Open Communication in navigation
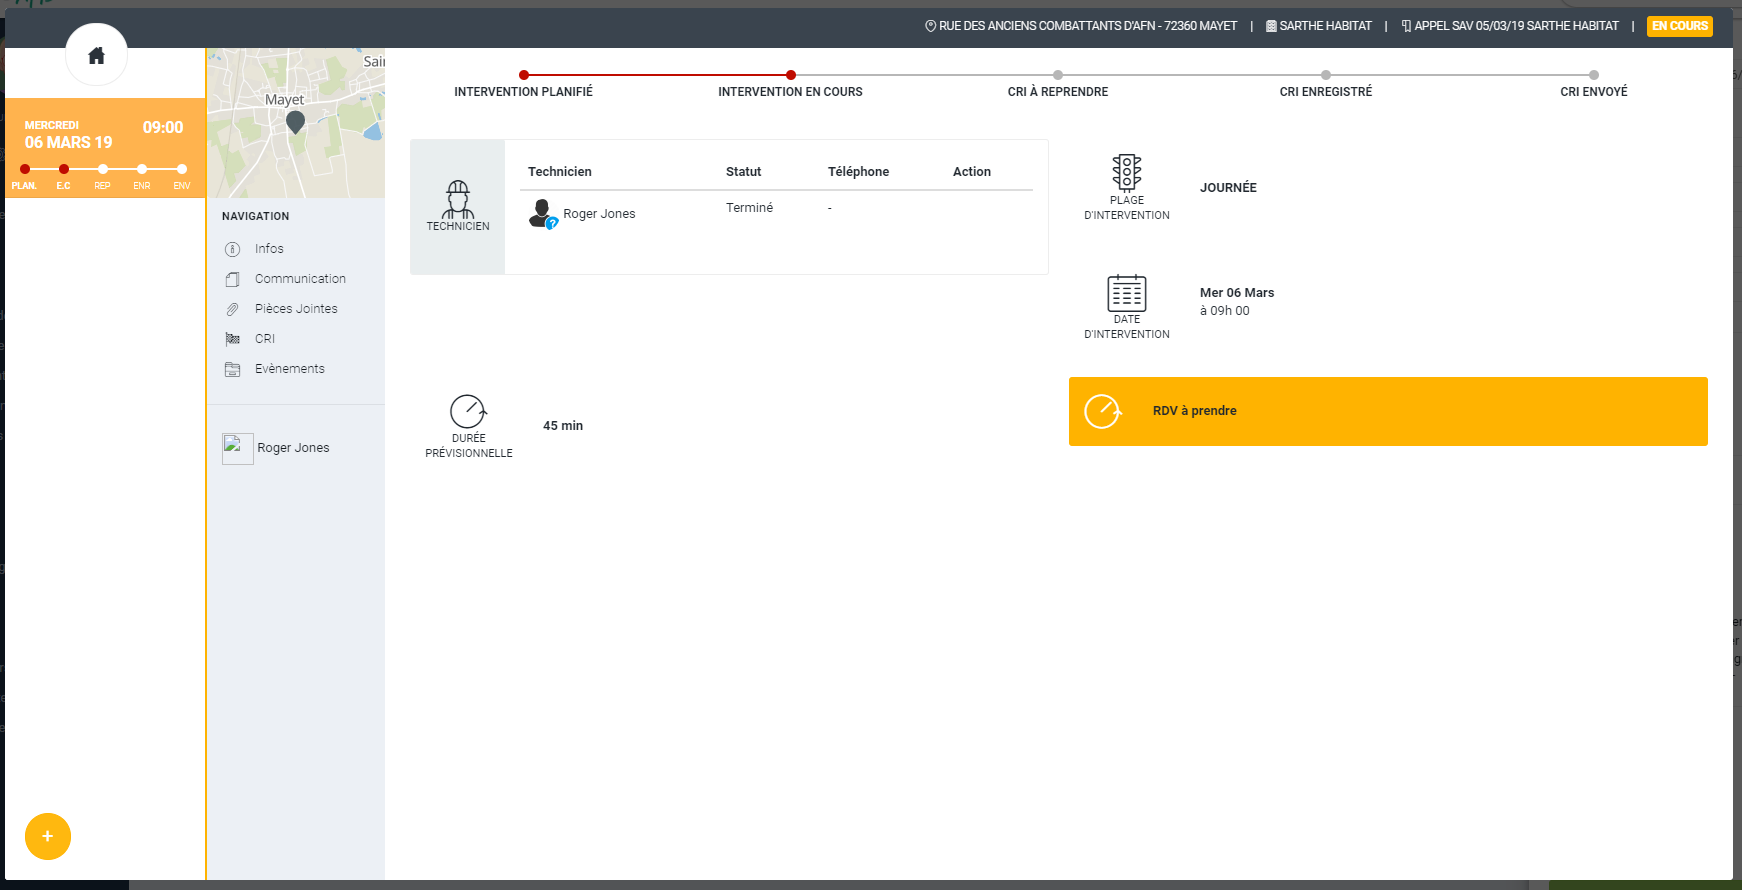The height and width of the screenshot is (890, 1742). pyautogui.click(x=300, y=279)
